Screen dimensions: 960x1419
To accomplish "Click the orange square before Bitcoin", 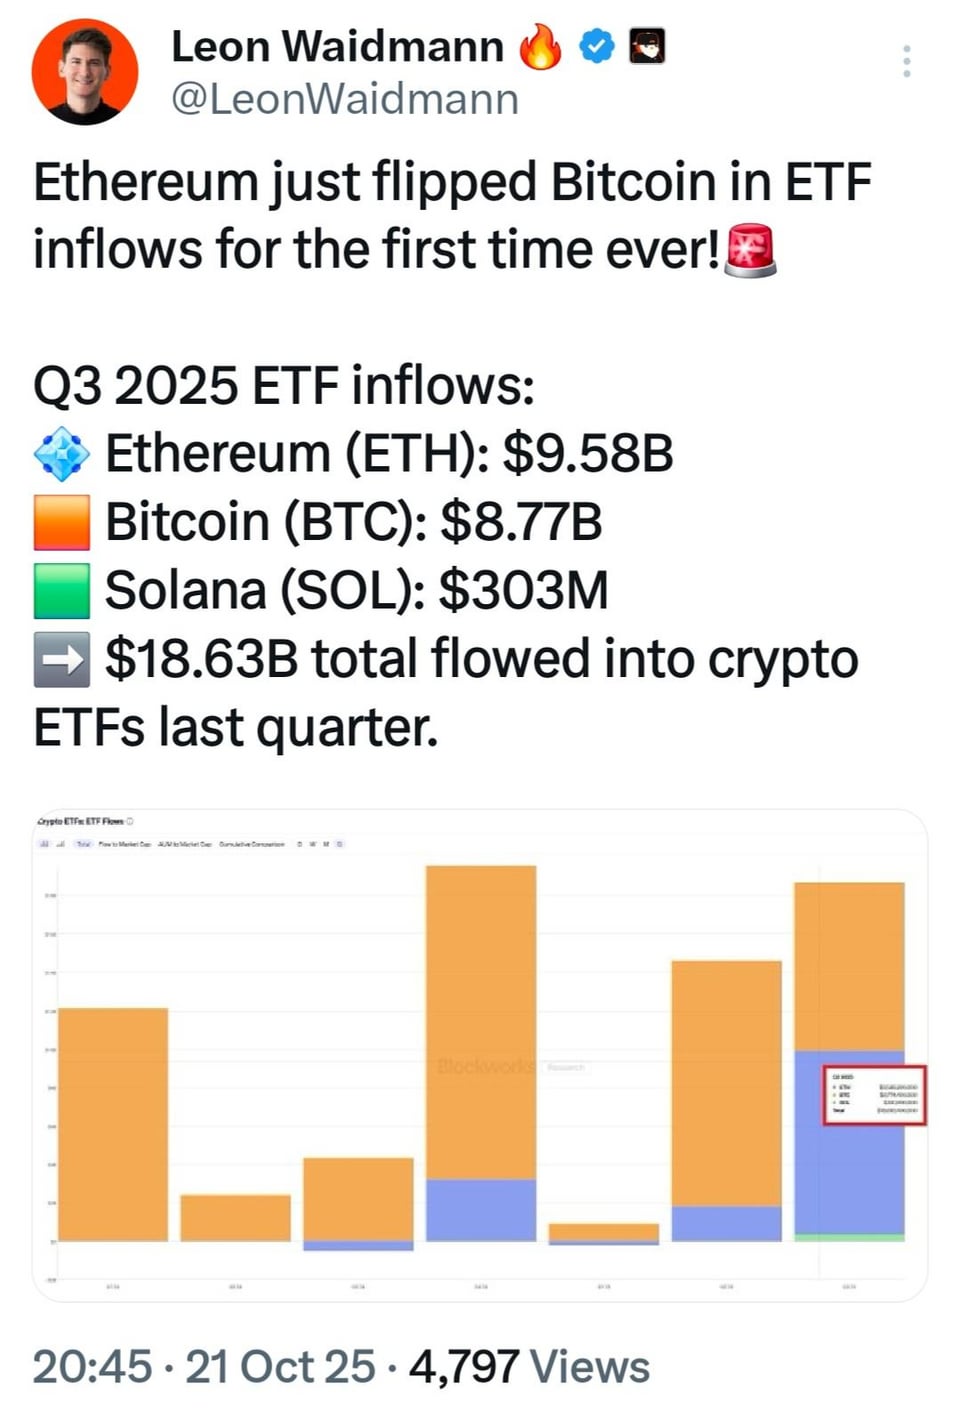I will click(x=61, y=522).
